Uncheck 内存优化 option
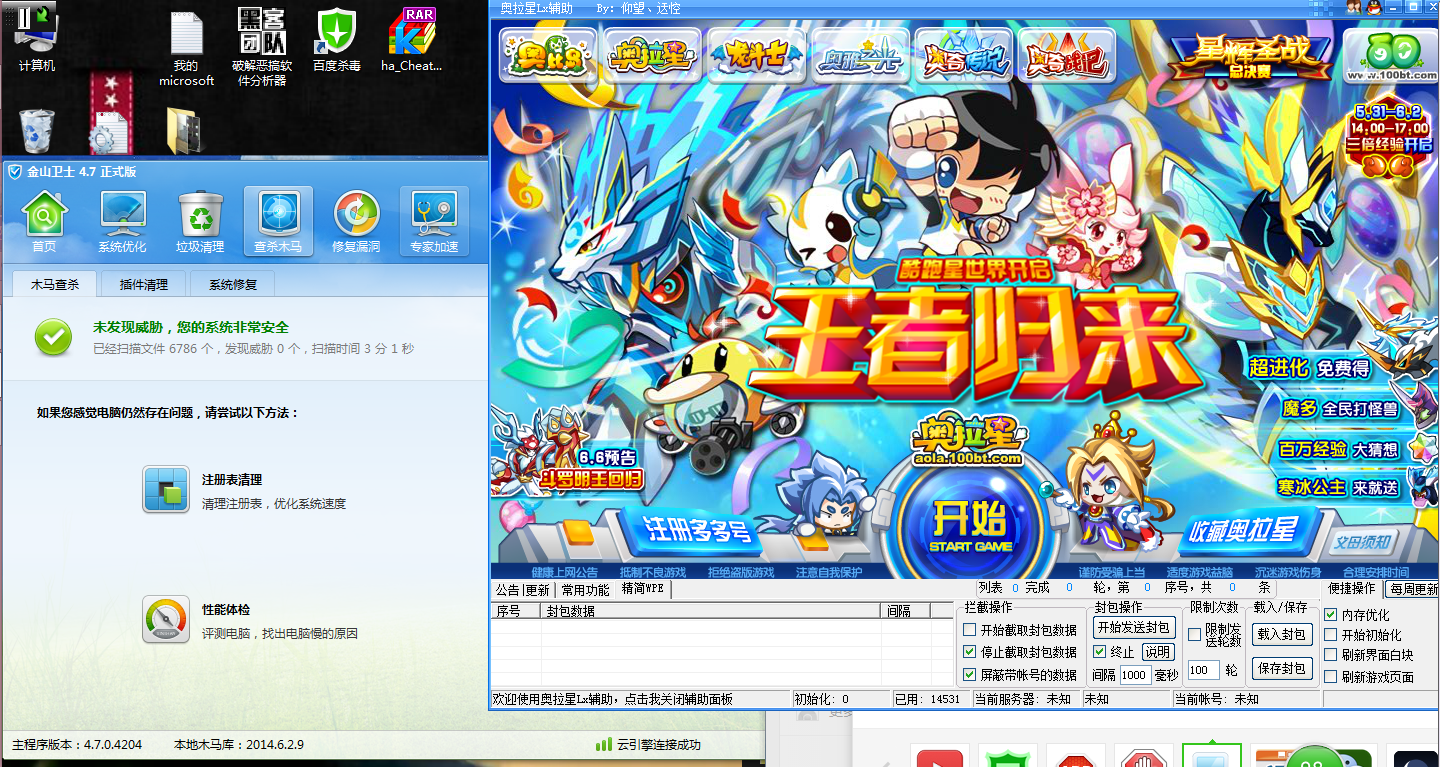 point(1331,615)
